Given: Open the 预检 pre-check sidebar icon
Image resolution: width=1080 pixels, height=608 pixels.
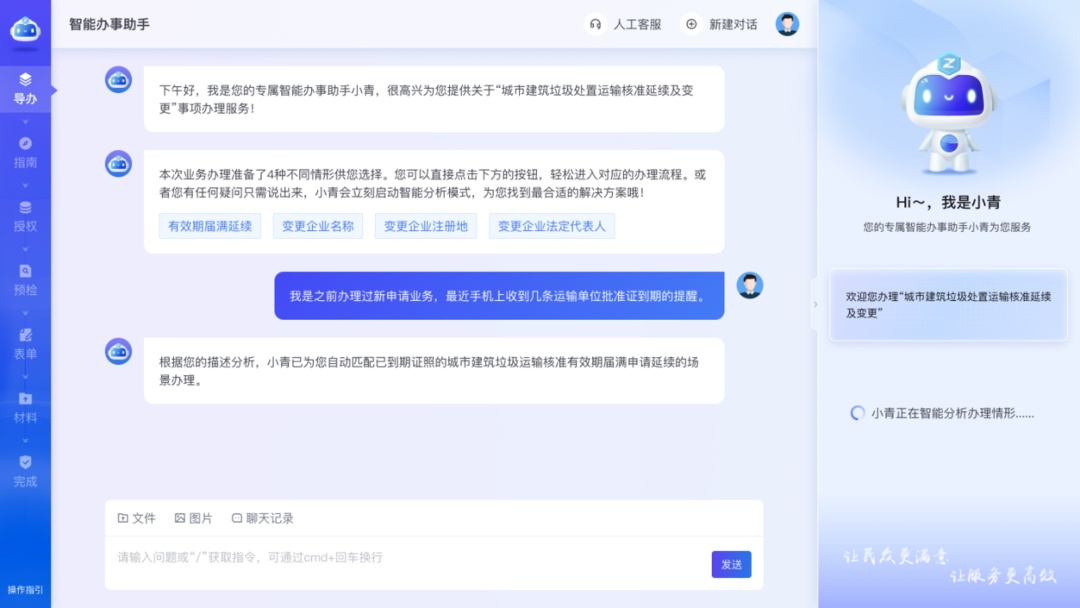Looking at the screenshot, I should [x=25, y=271].
